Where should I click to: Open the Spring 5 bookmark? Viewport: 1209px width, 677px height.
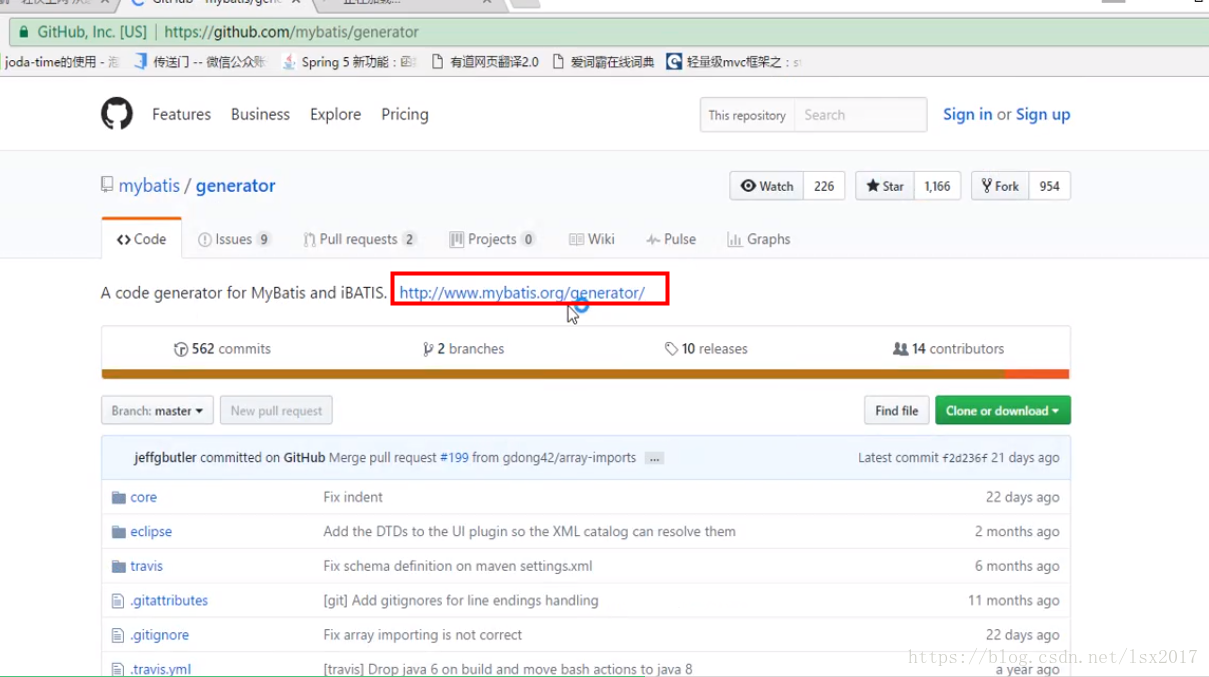(349, 62)
